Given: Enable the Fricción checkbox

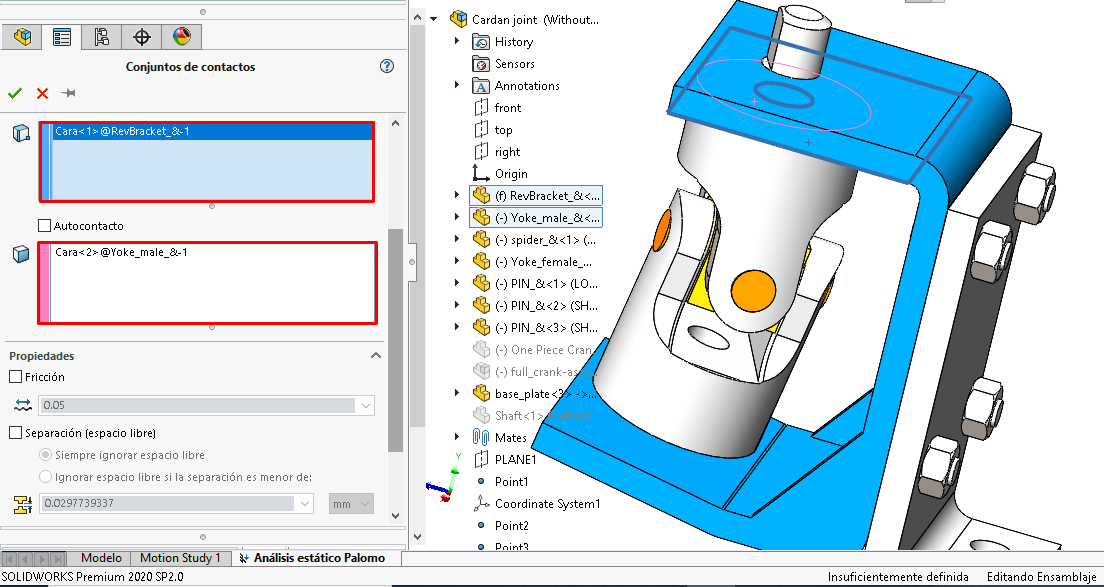Looking at the screenshot, I should coord(15,377).
